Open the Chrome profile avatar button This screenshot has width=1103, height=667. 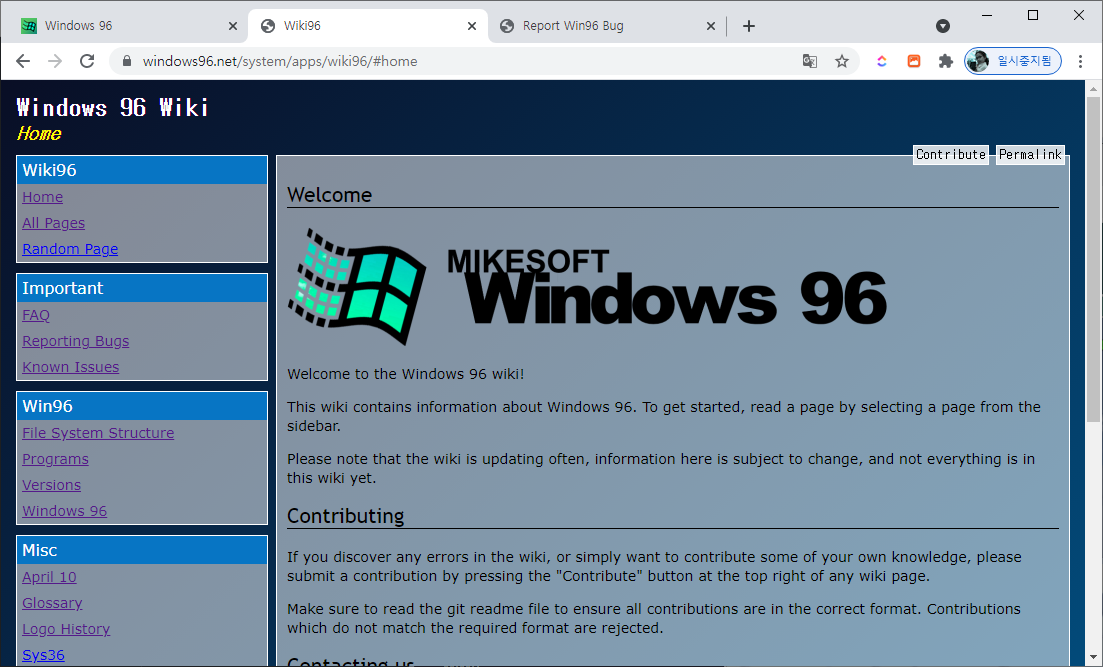click(1012, 61)
